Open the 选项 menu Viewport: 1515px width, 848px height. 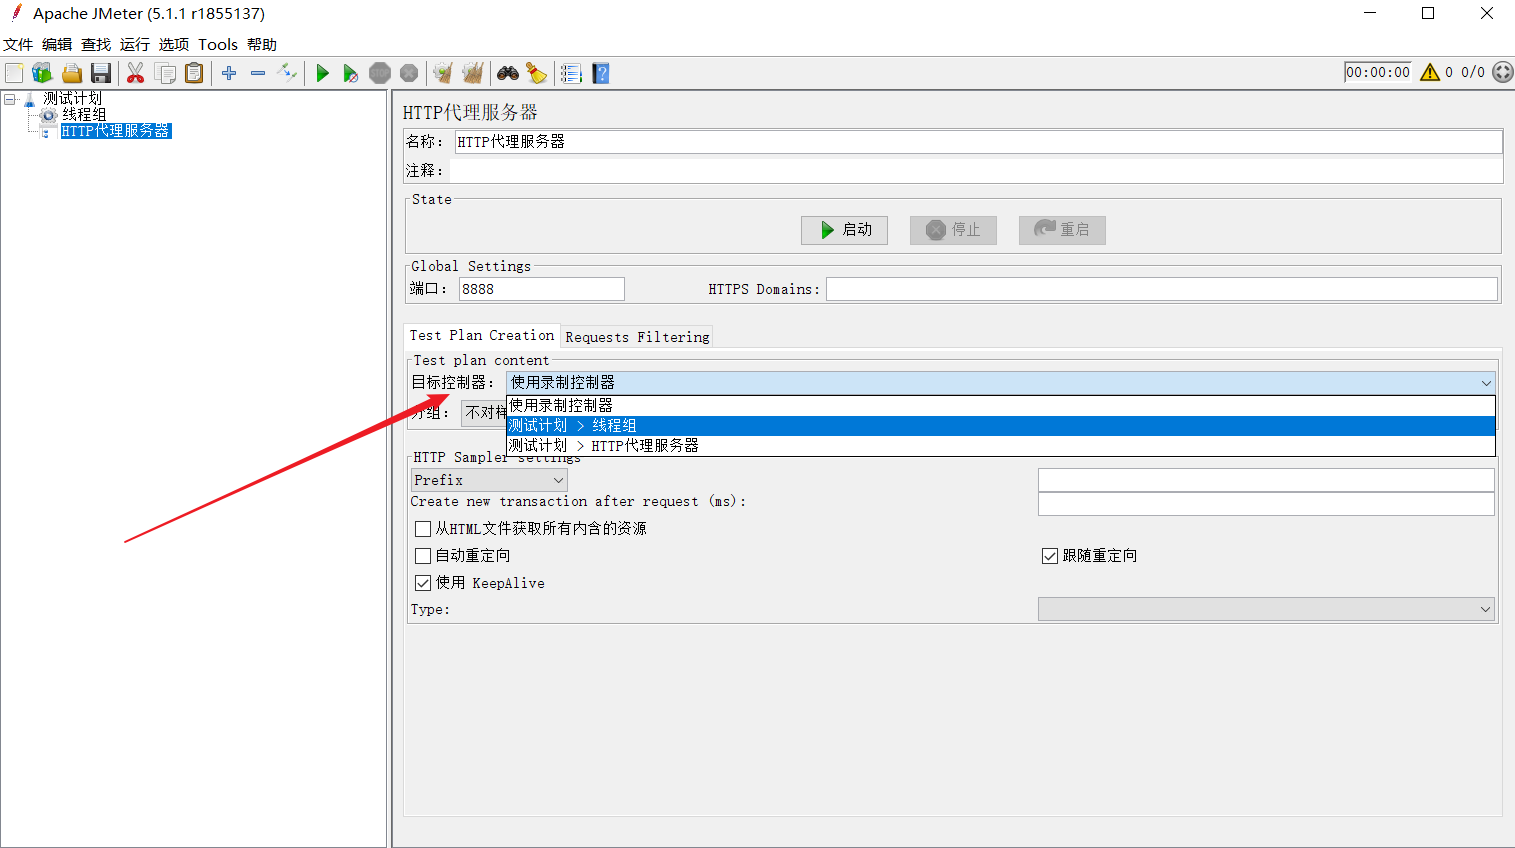coord(173,44)
